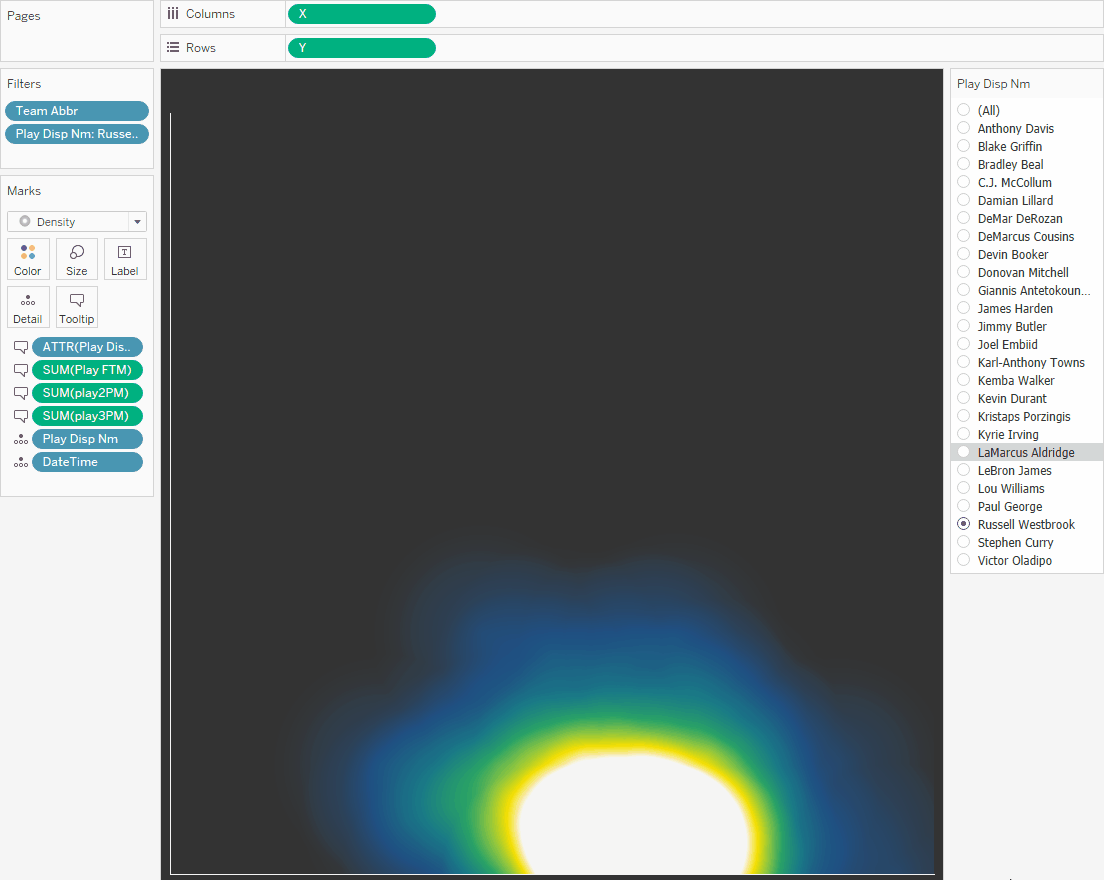Click the Density mark type icon

[x=25, y=221]
